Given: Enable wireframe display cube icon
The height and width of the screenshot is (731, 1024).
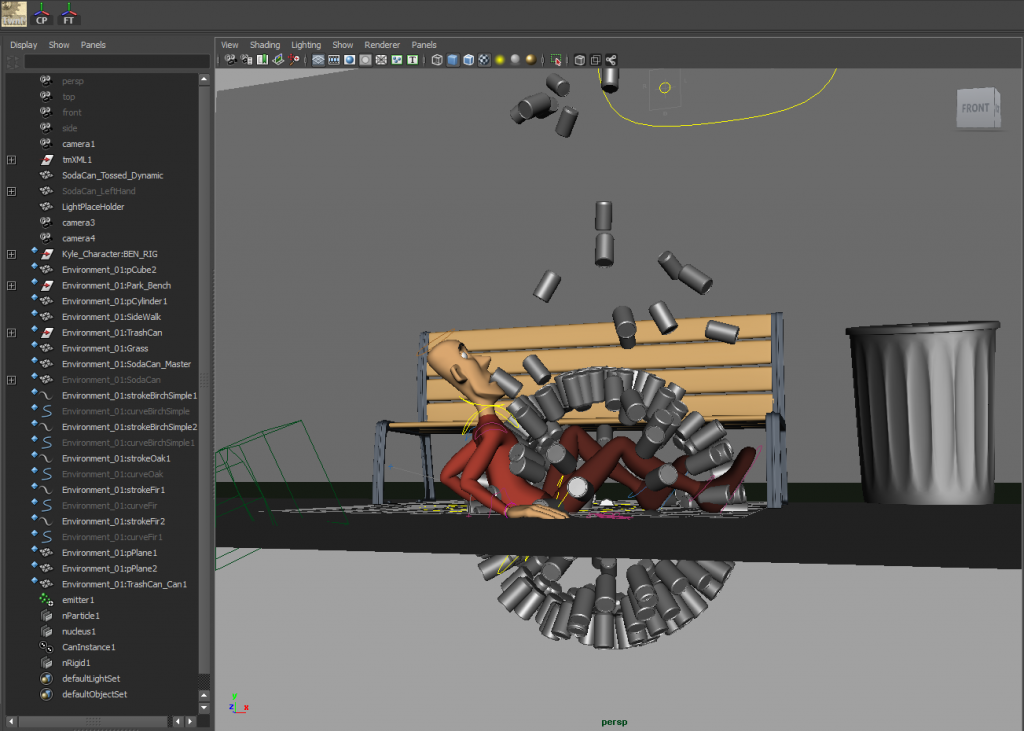Looking at the screenshot, I should (437, 60).
